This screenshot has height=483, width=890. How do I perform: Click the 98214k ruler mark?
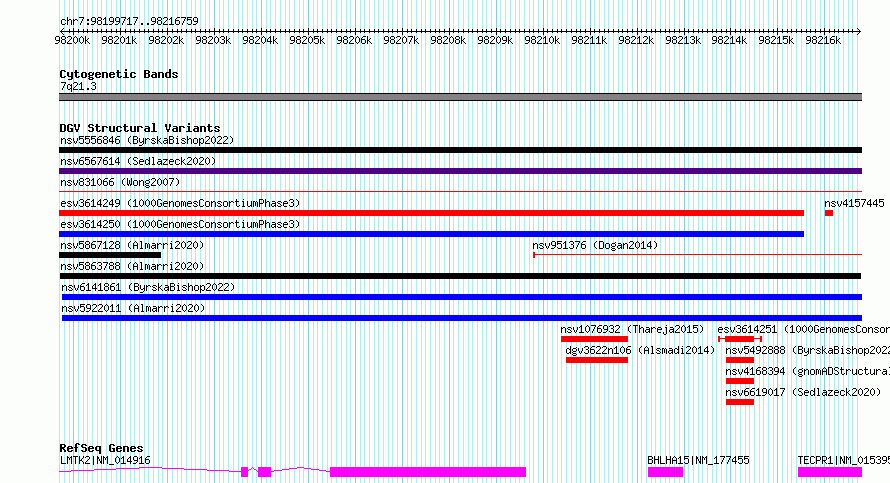[x=729, y=40]
